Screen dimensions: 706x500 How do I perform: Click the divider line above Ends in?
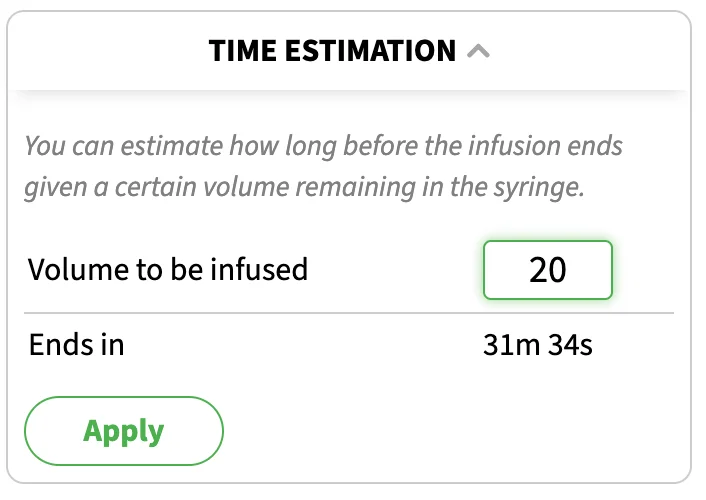click(x=349, y=313)
